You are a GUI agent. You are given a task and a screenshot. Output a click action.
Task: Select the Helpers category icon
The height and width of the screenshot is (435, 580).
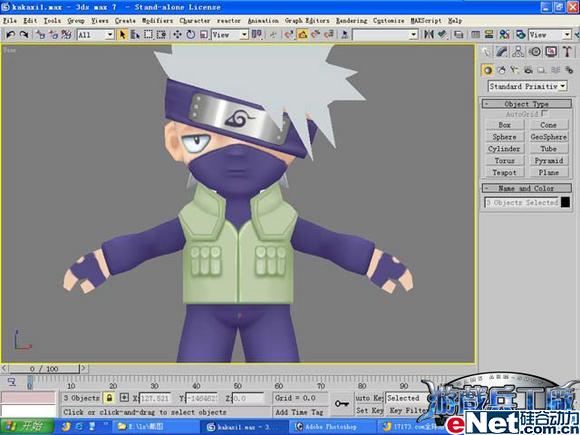542,70
